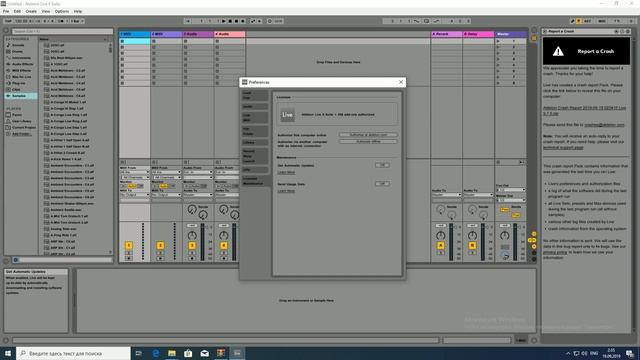The height and width of the screenshot is (360, 640).
Task: Open the File menu
Action: (x=6, y=11)
